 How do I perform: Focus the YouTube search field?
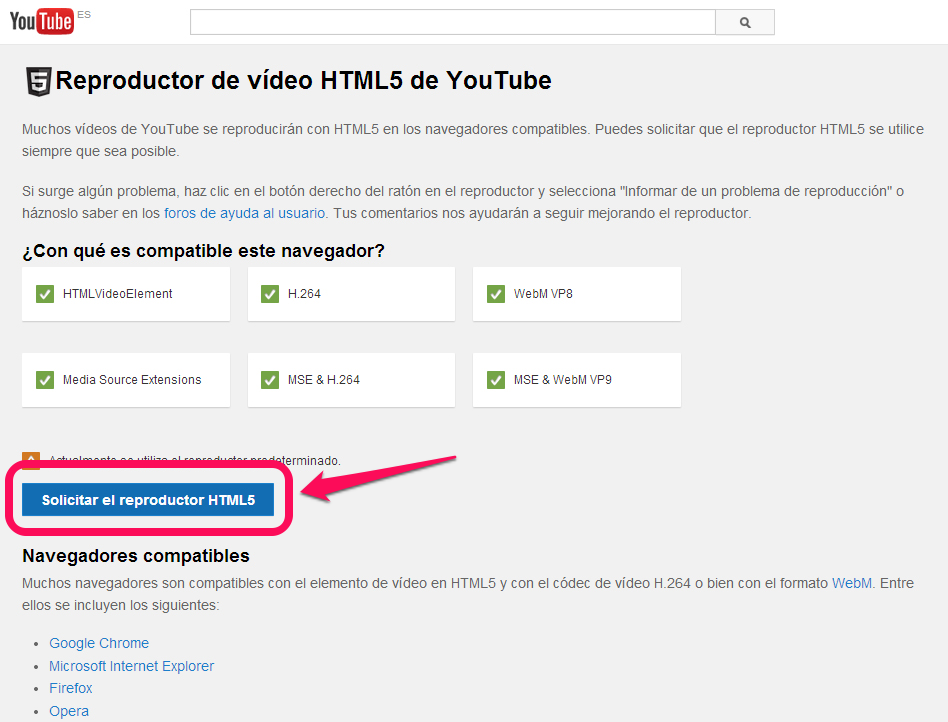pos(453,22)
